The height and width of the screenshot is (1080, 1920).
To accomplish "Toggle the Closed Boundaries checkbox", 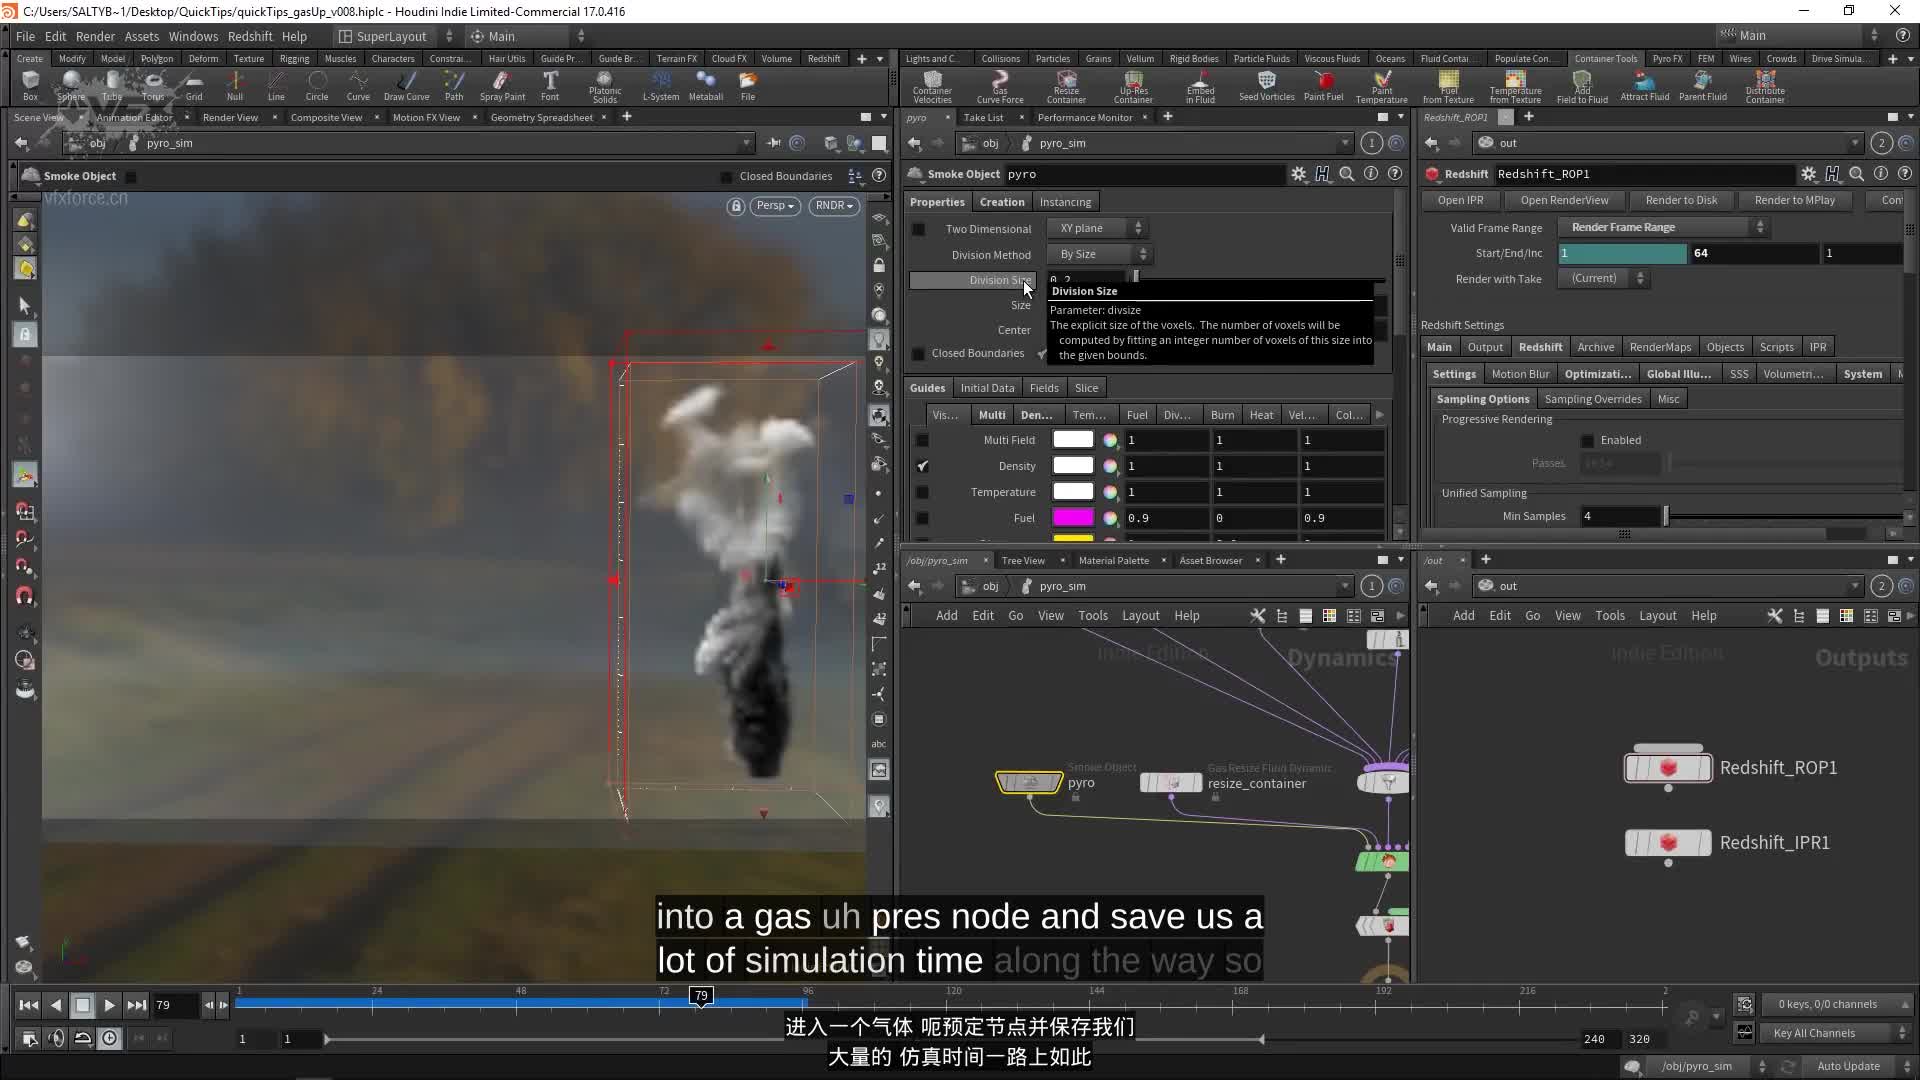I will point(1043,354).
